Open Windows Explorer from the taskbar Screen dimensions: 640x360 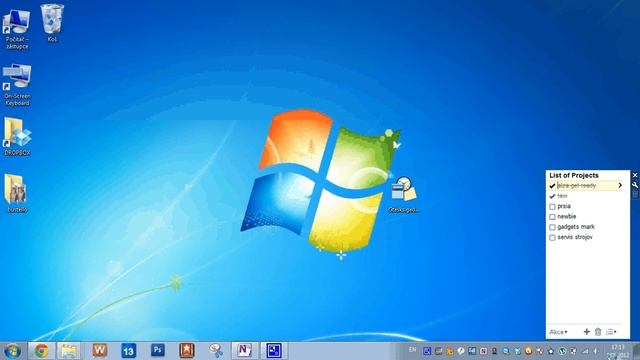[x=69, y=351]
